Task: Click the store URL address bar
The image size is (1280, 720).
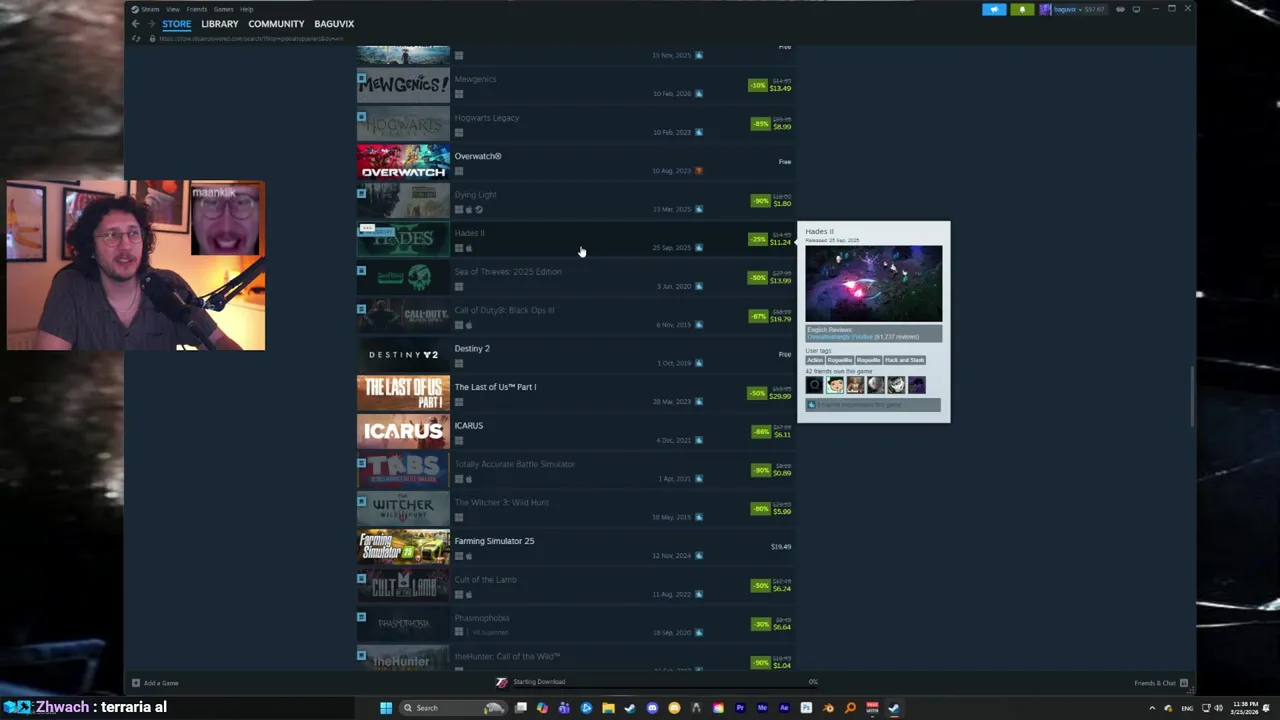Action: point(251,39)
